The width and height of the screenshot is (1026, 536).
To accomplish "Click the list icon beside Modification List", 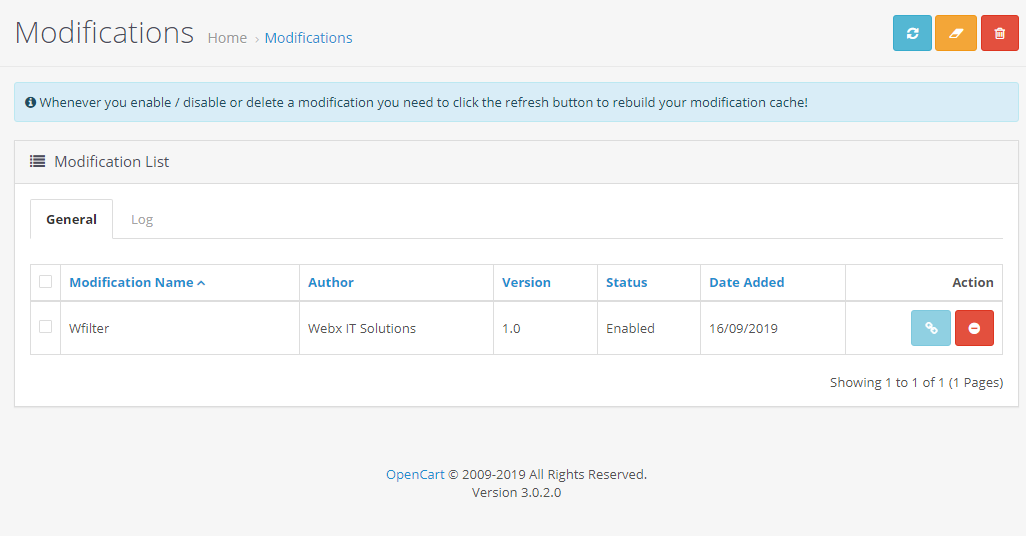I will pyautogui.click(x=38, y=161).
